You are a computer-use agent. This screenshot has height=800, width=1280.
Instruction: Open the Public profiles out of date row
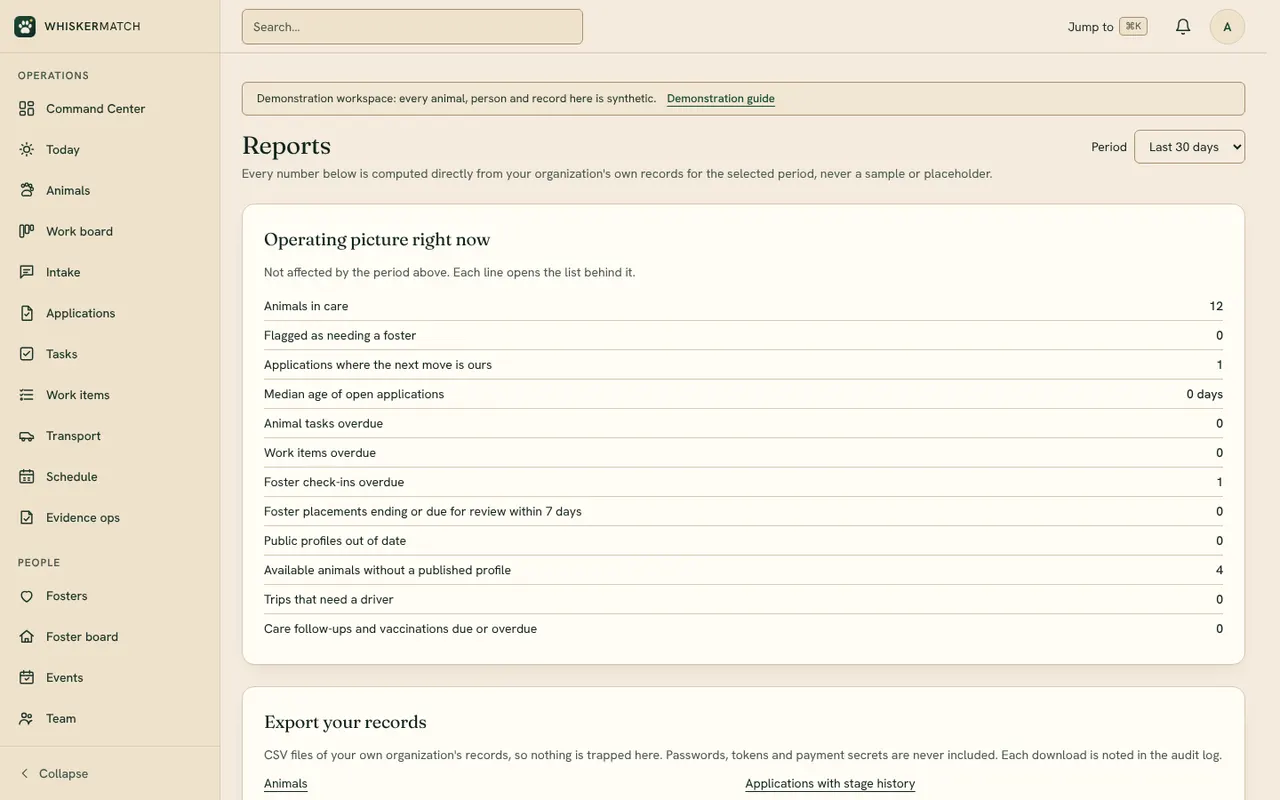pyautogui.click(x=743, y=541)
